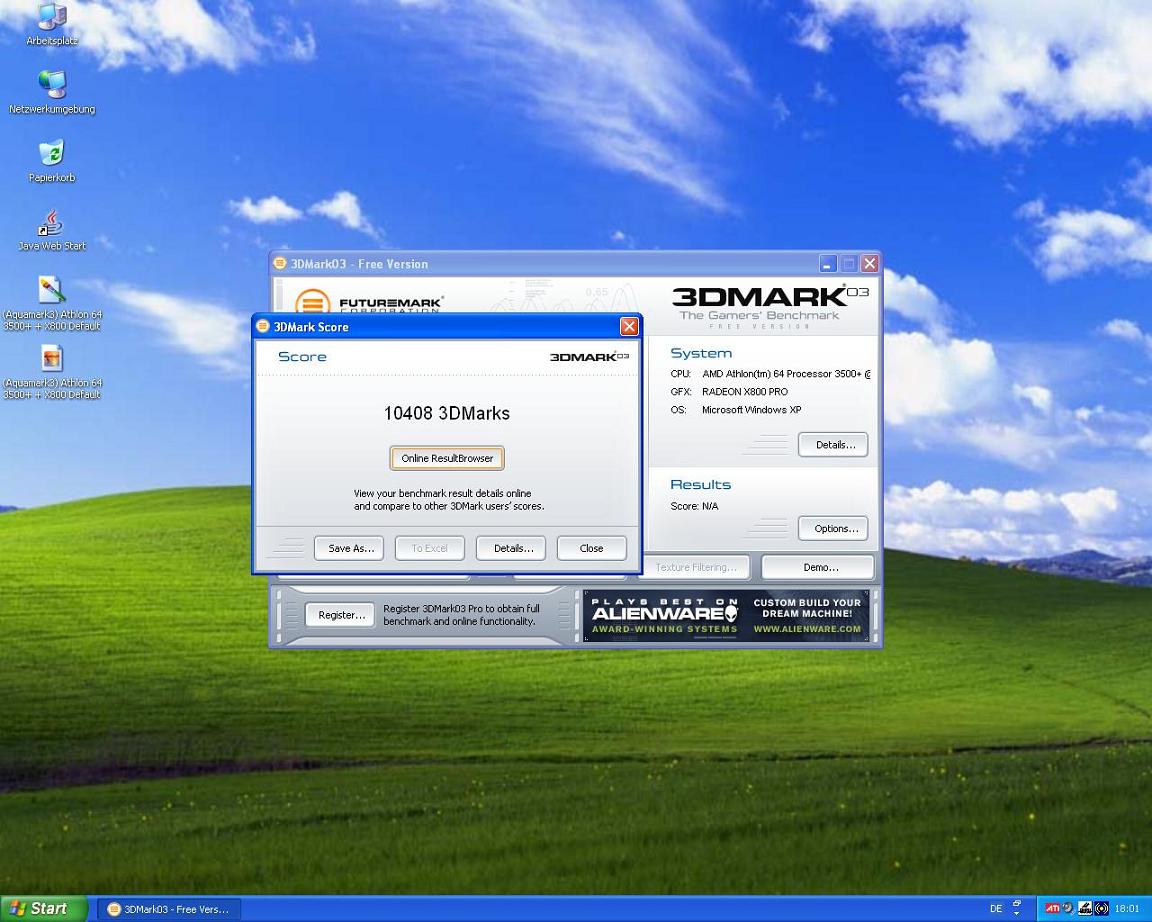Click the scanner-like tray icon beside clock group
Viewport: 1152px width, 922px height.
(1085, 908)
